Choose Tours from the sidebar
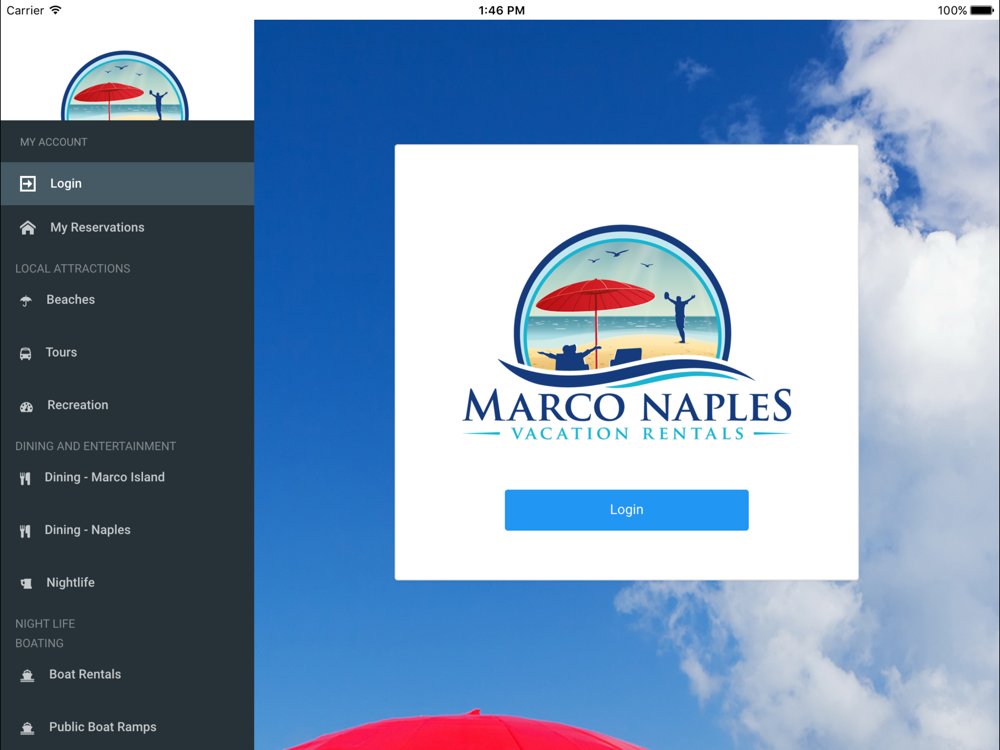1000x750 pixels. [x=61, y=353]
